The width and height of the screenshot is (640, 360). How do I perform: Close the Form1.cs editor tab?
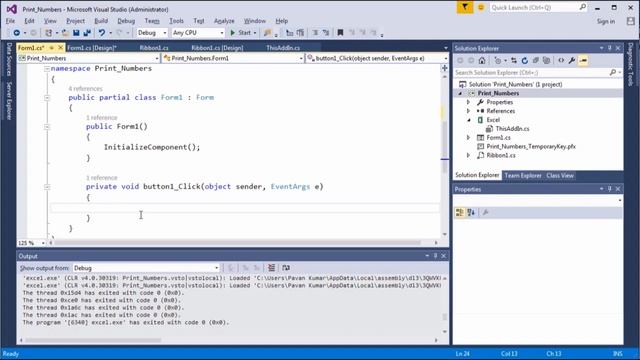60,48
